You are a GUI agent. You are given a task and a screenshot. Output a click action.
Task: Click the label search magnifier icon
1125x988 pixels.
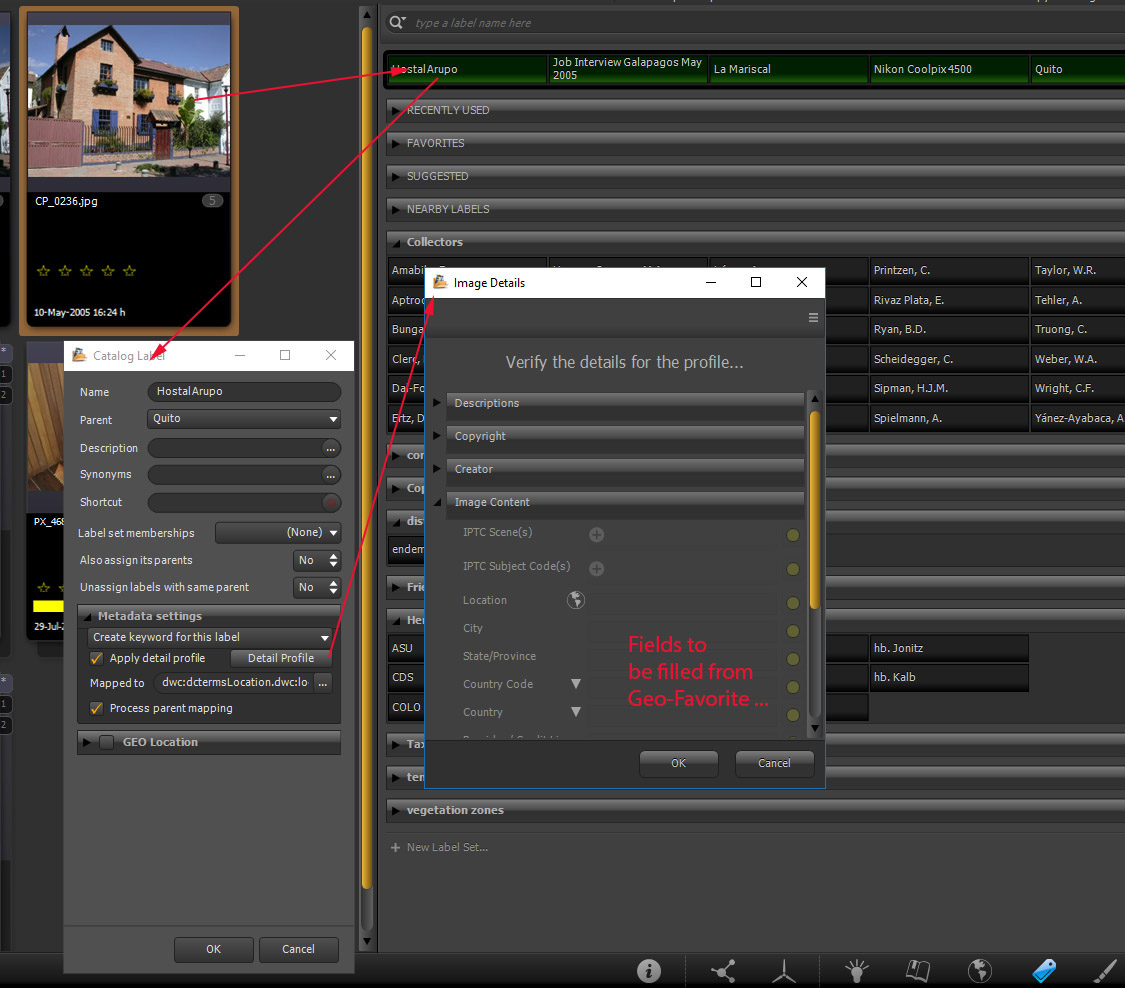coord(397,22)
